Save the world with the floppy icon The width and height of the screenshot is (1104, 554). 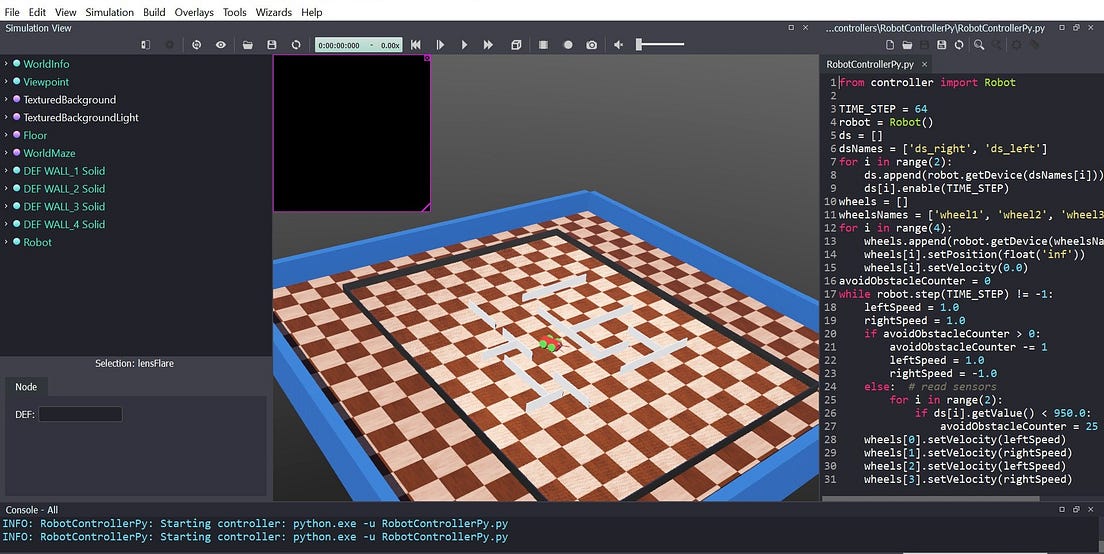272,44
